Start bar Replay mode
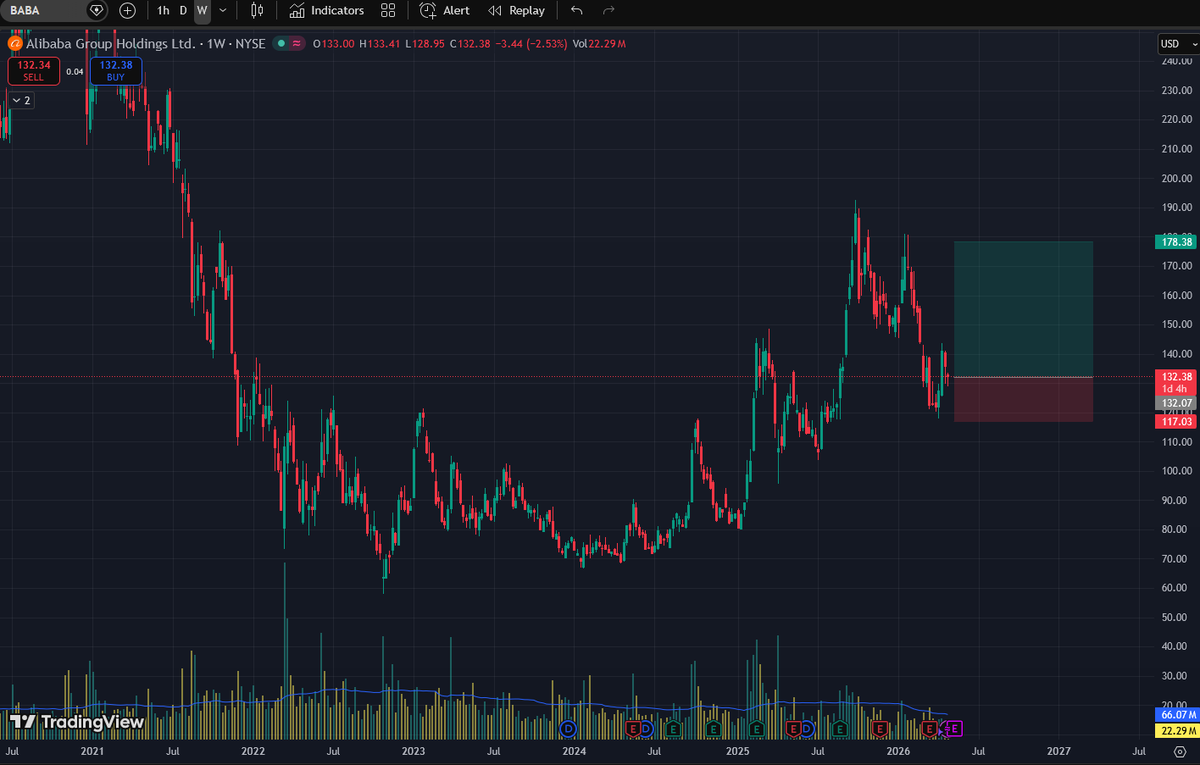This screenshot has width=1200, height=765. (517, 10)
